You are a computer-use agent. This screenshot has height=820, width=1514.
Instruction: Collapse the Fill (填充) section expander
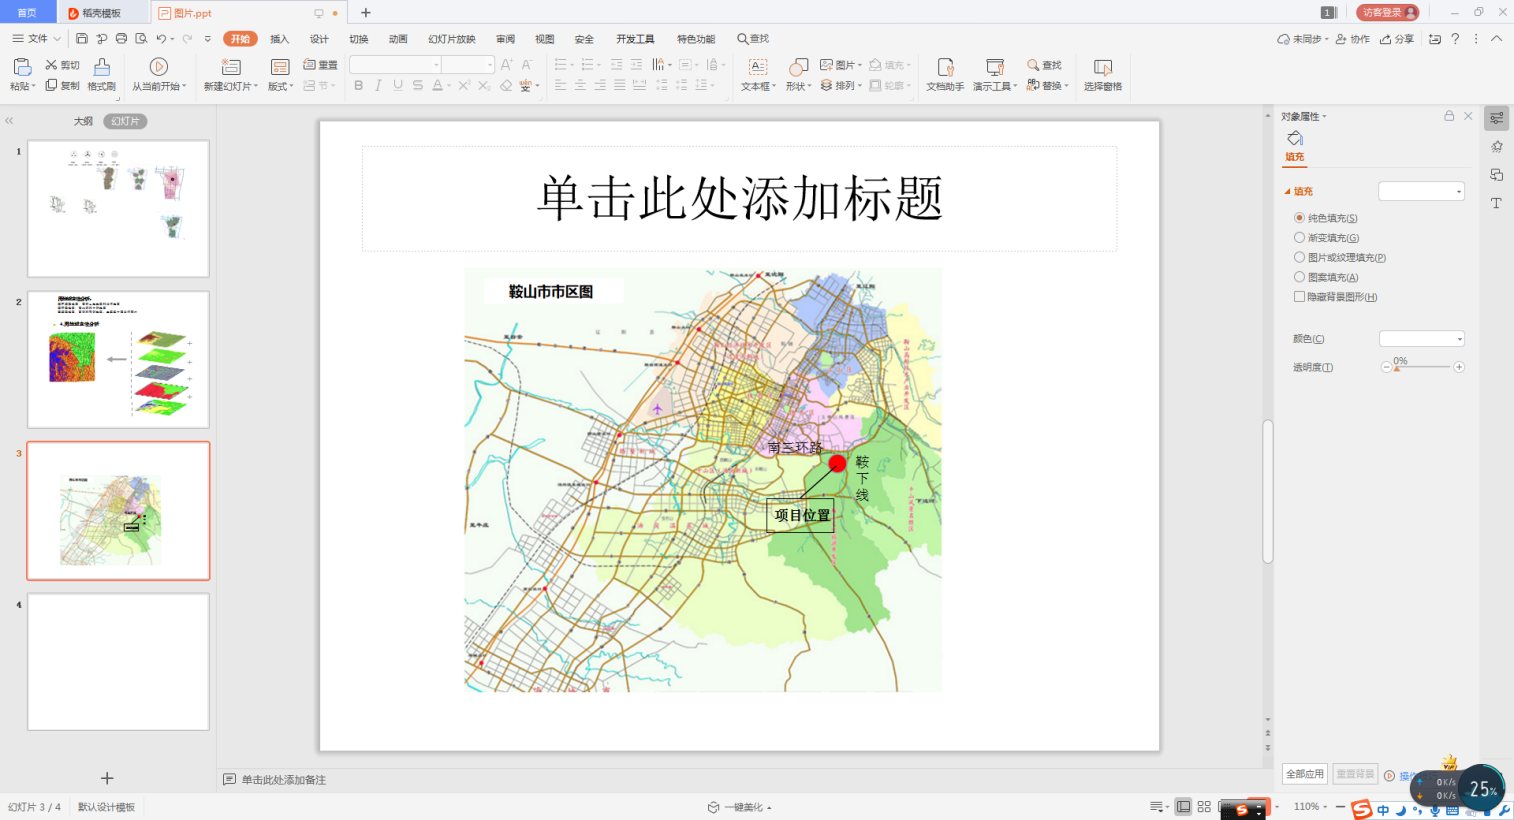[1288, 191]
